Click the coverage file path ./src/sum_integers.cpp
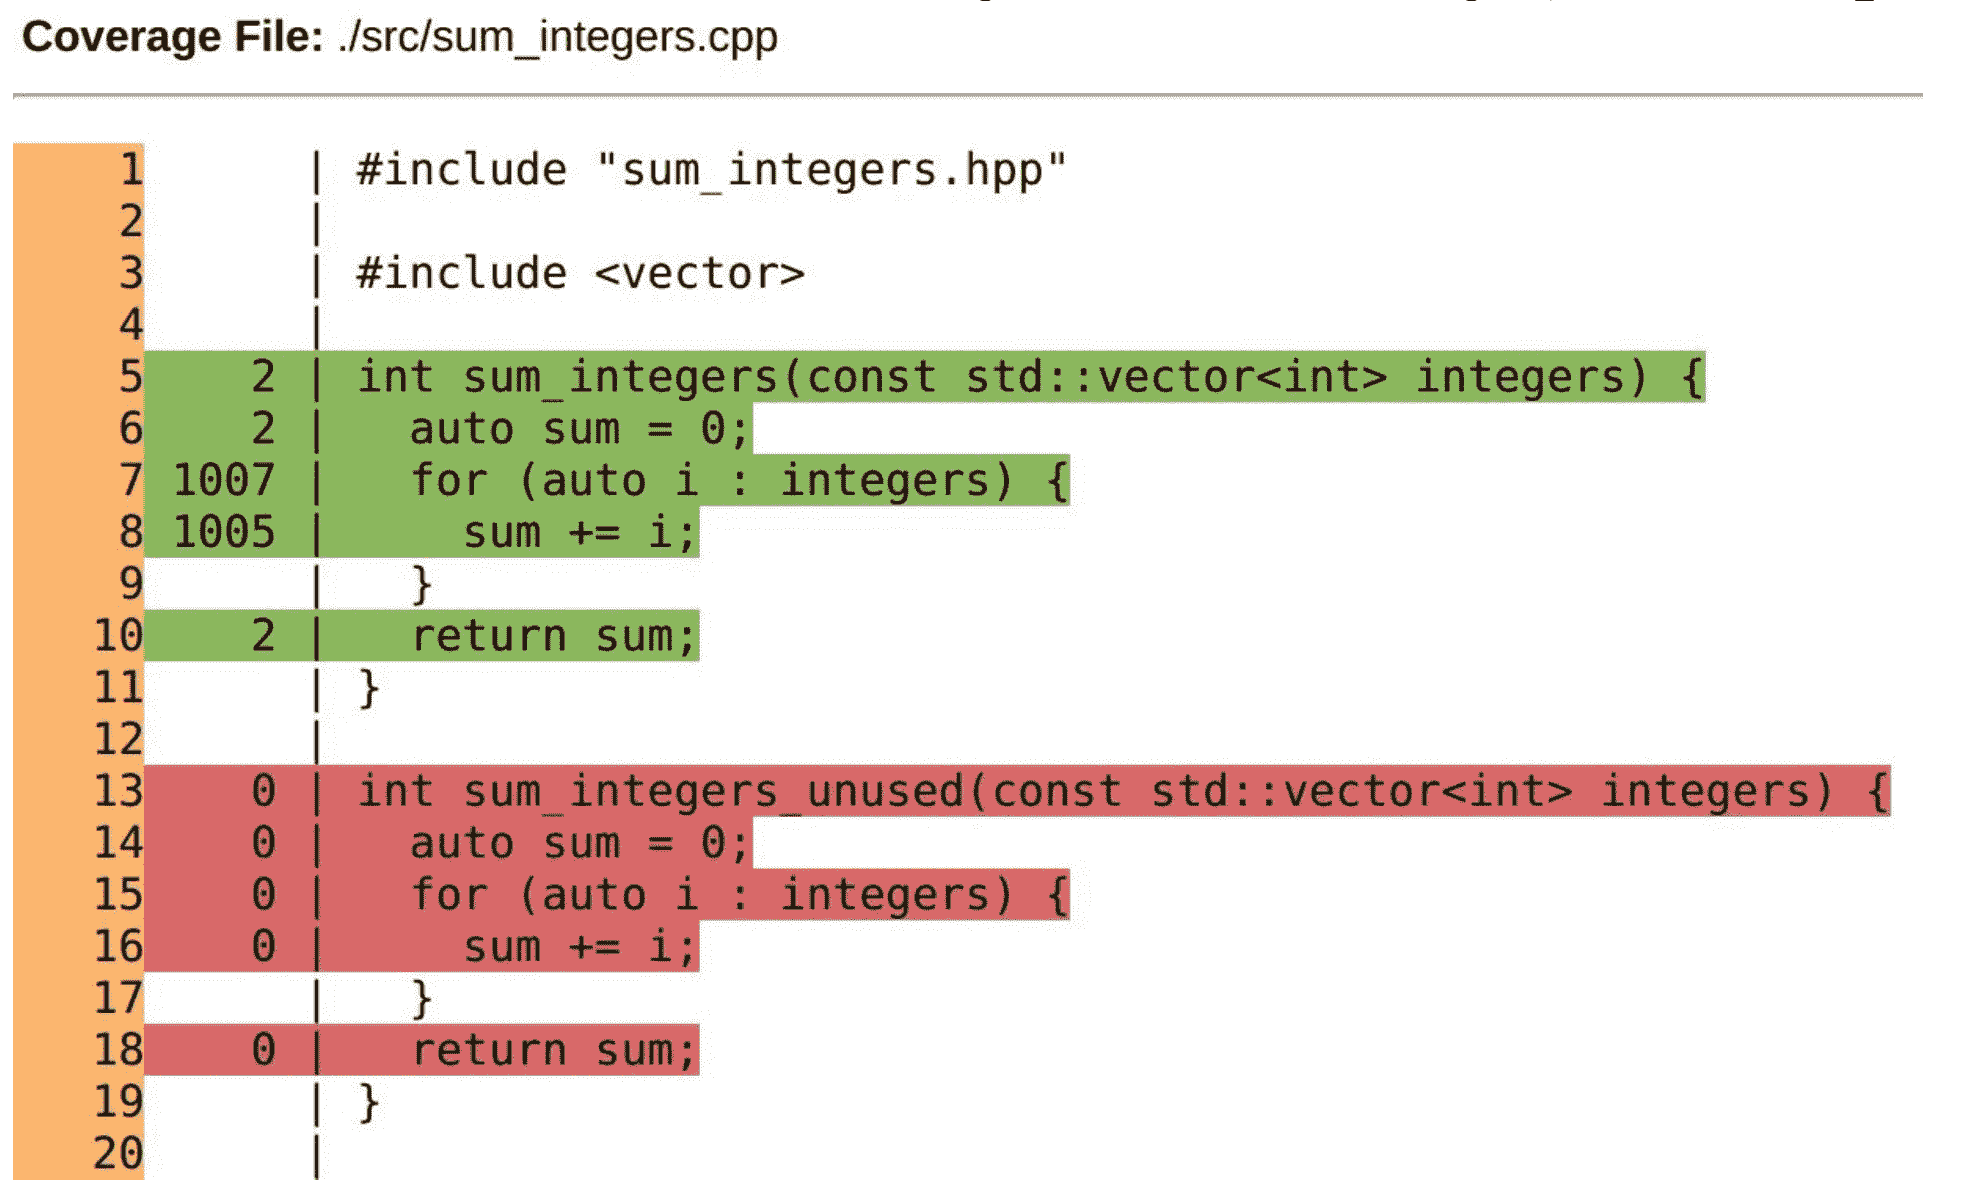The height and width of the screenshot is (1191, 1987). point(557,38)
